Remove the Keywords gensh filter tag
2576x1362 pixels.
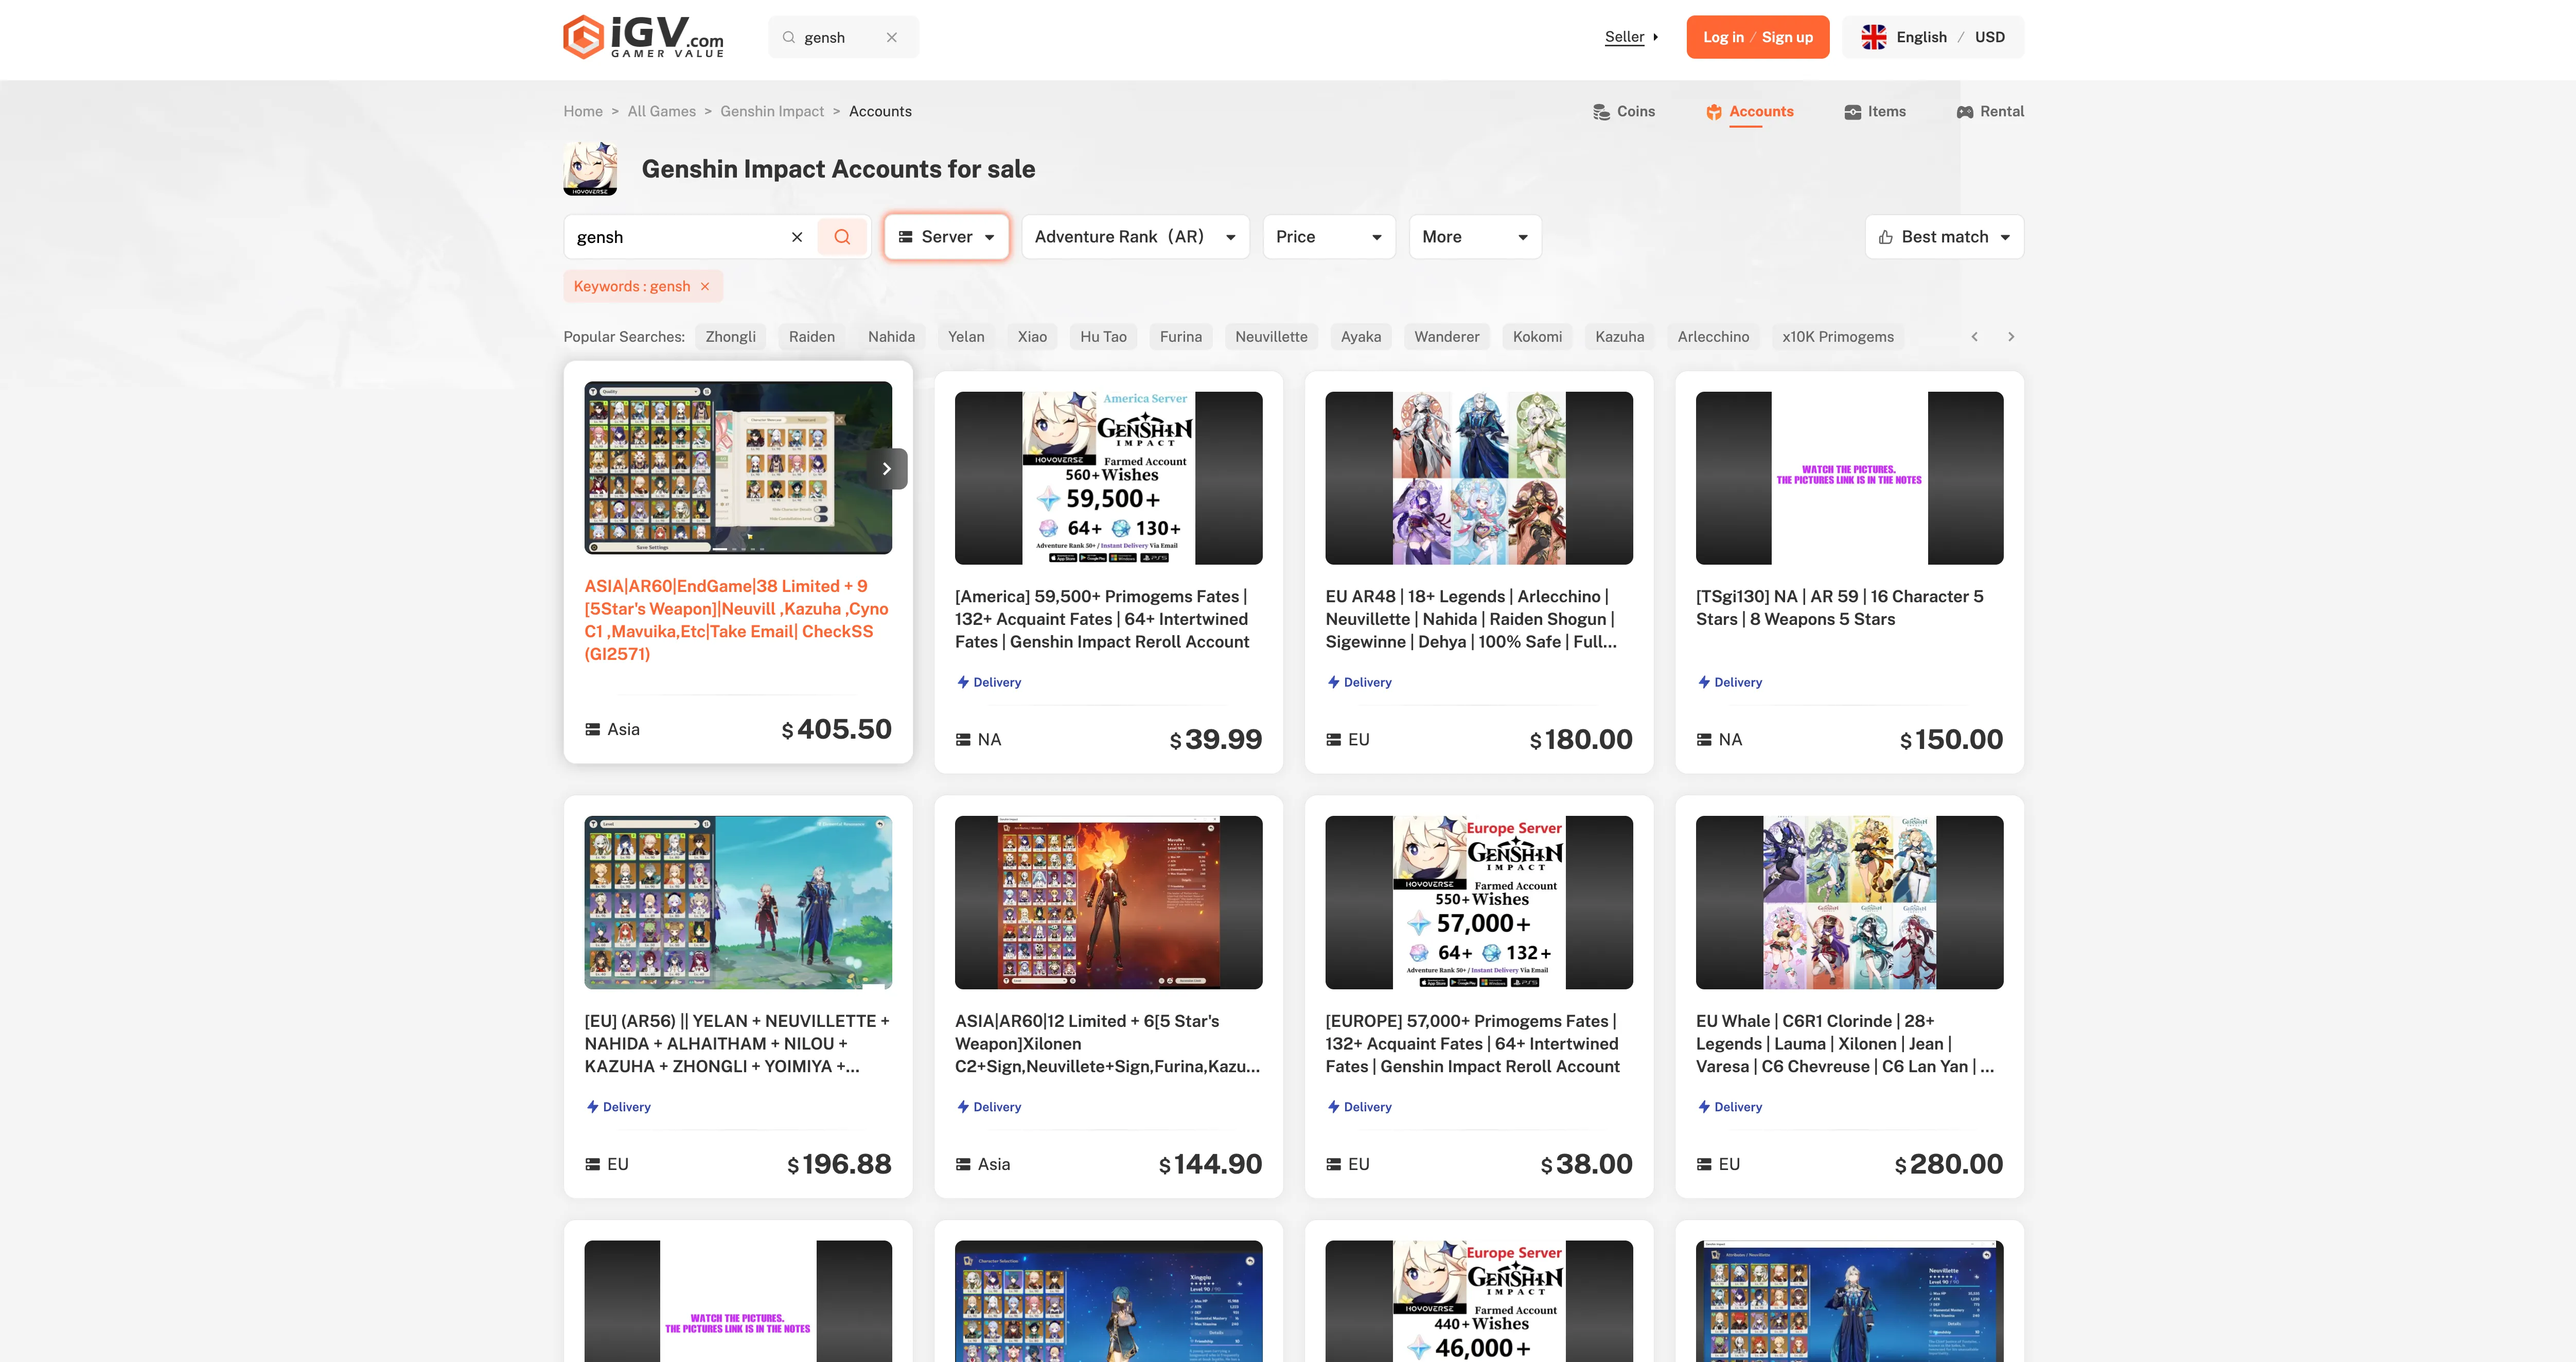tap(705, 287)
